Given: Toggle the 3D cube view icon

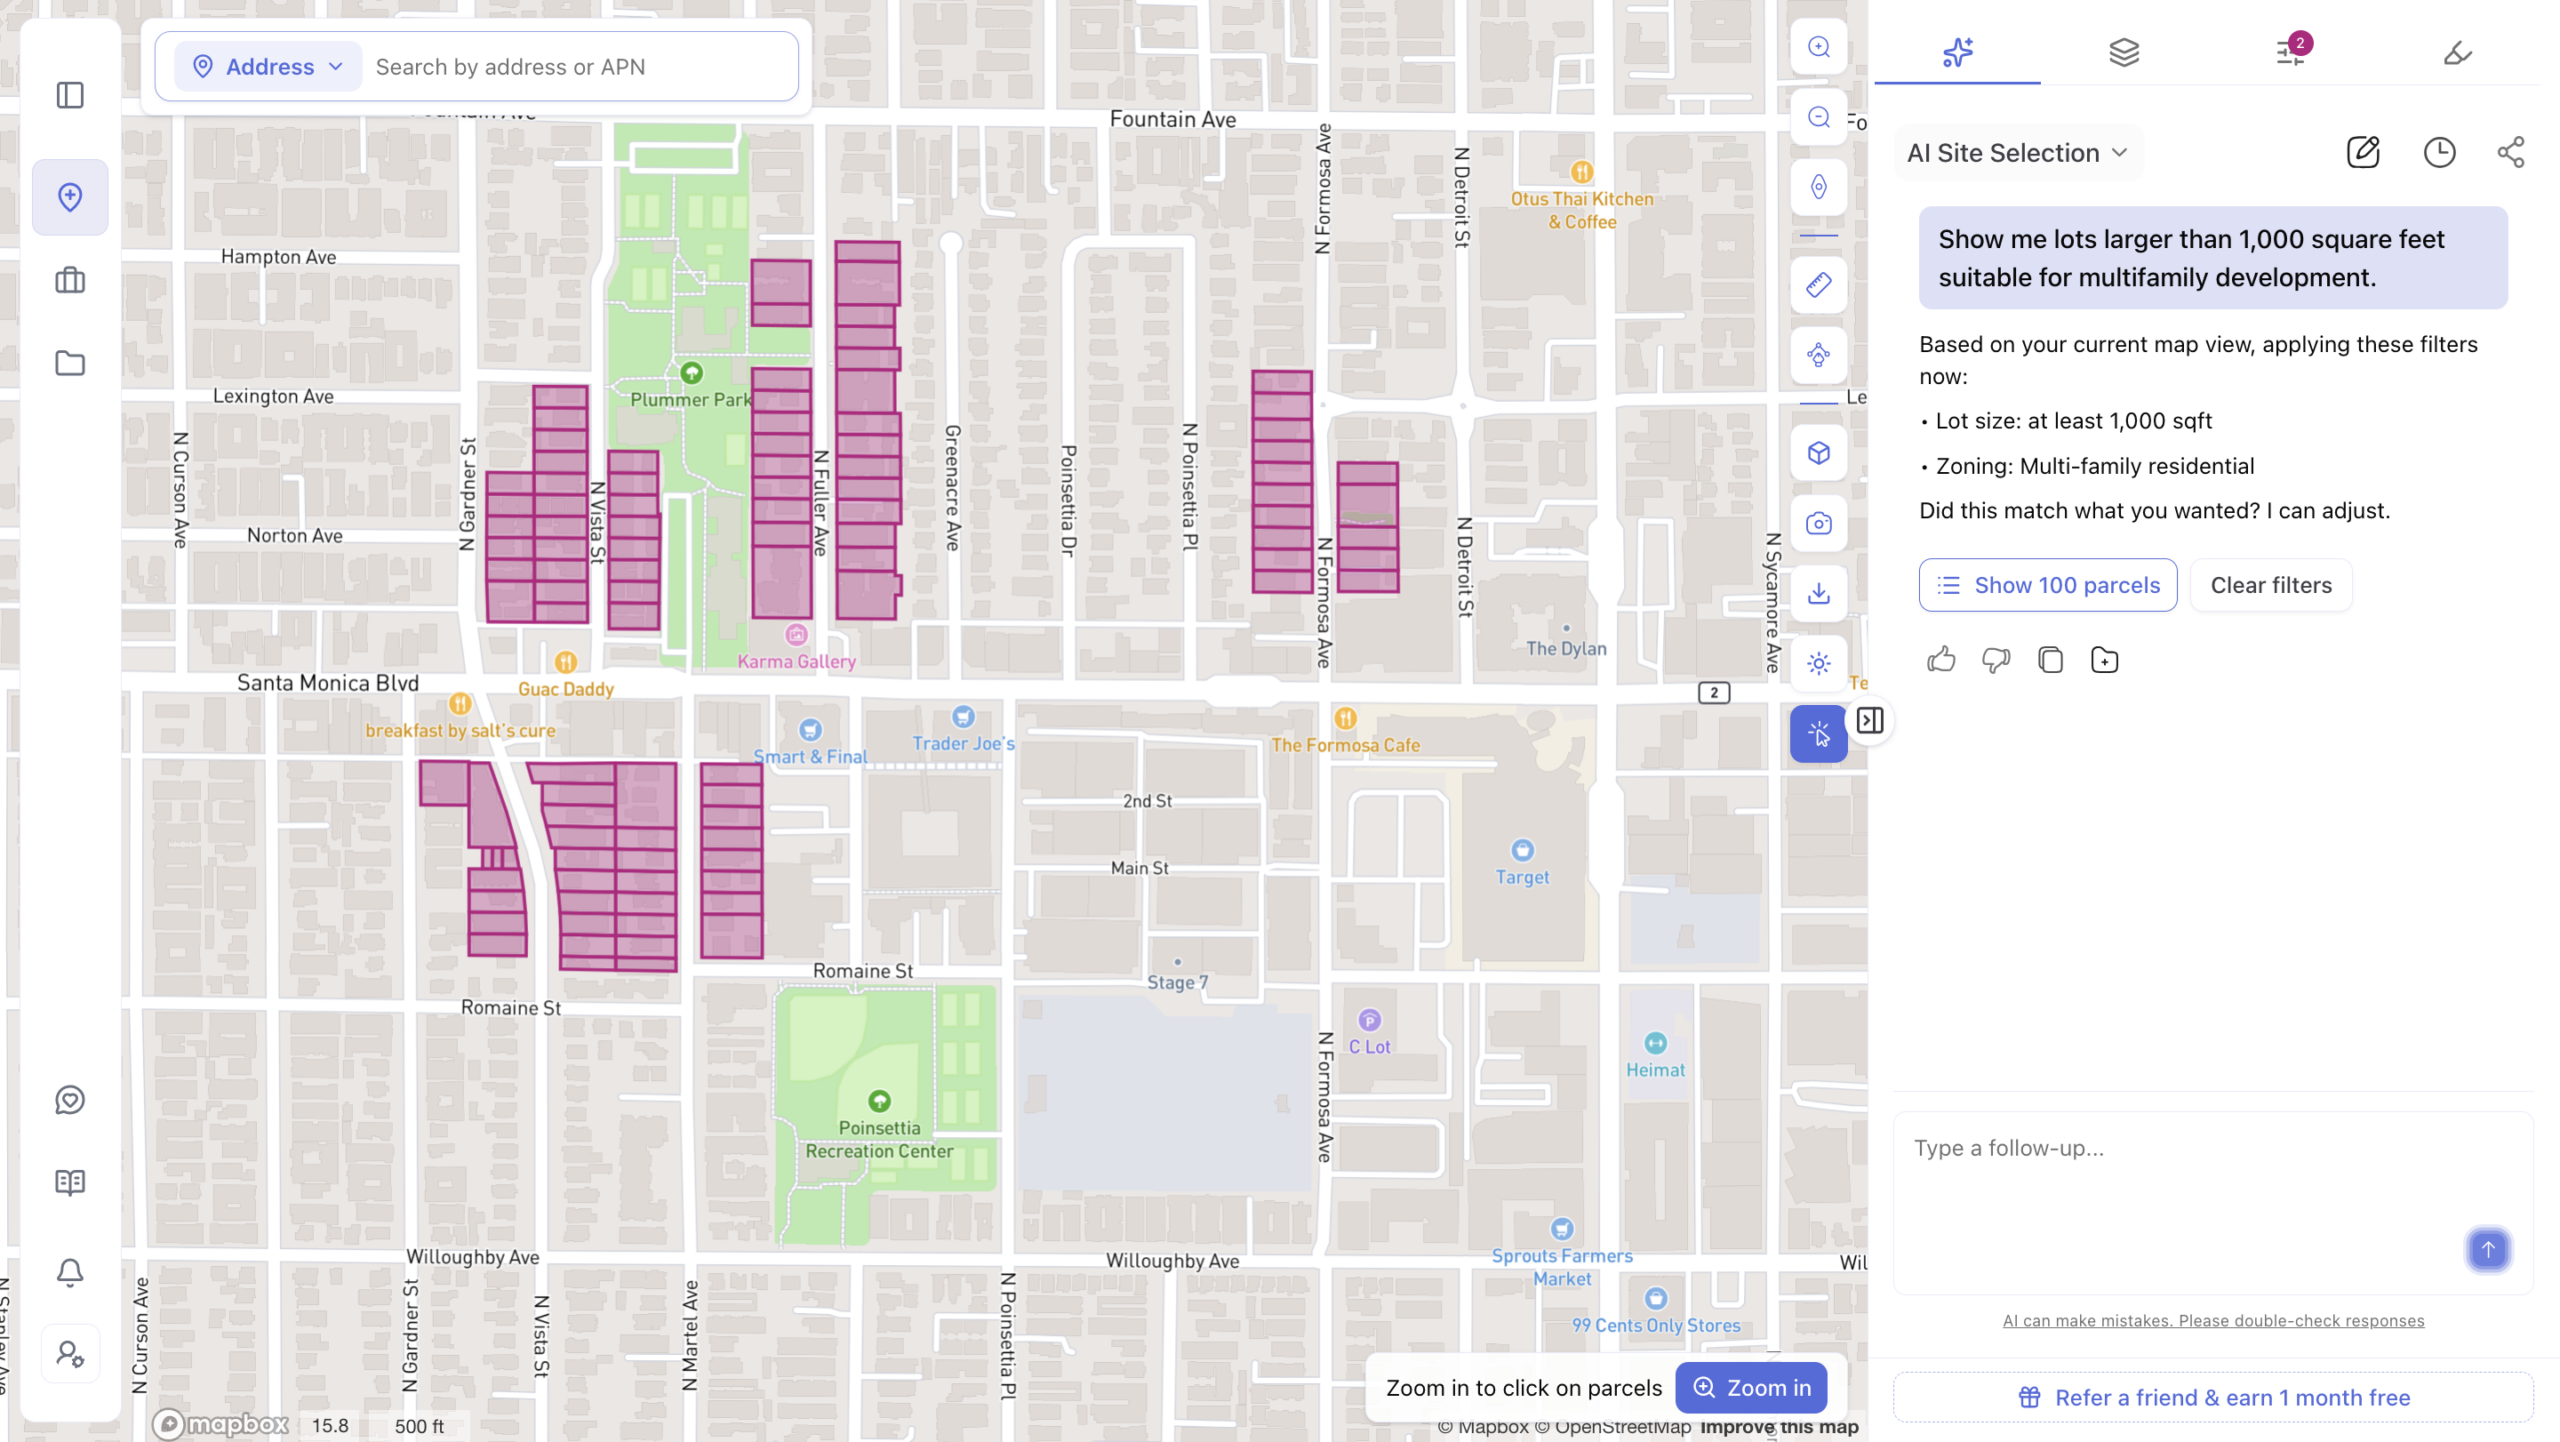Looking at the screenshot, I should click(1818, 453).
